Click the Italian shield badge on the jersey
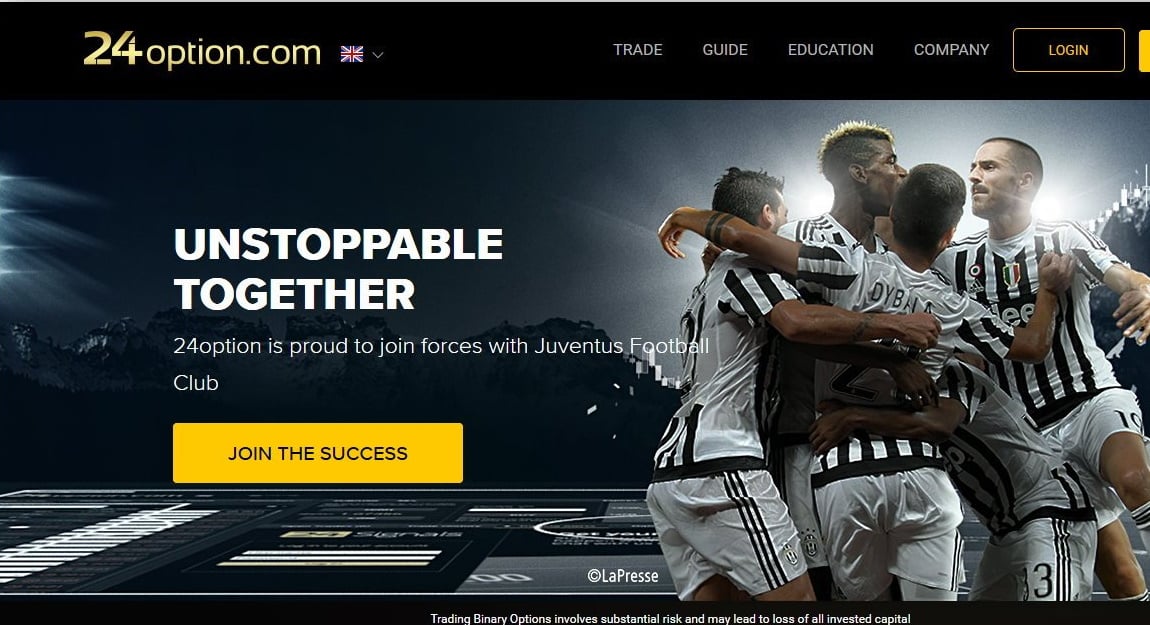Screen dimensions: 1150x625 click(x=1011, y=275)
